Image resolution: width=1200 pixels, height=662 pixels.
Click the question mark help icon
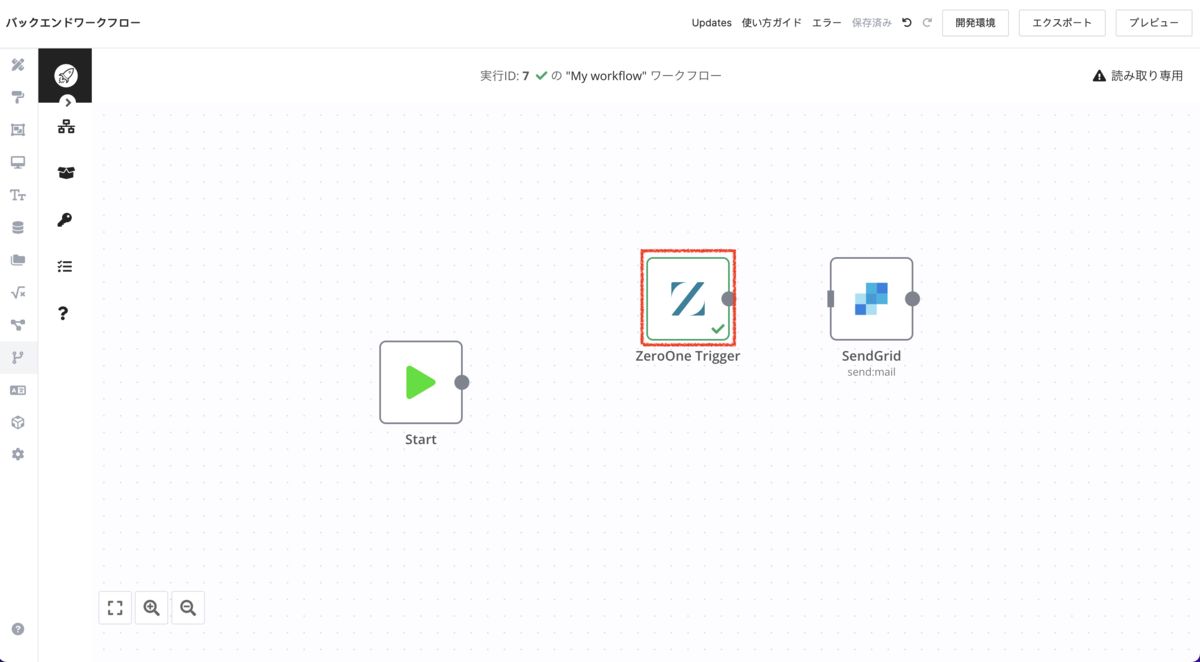click(x=63, y=313)
